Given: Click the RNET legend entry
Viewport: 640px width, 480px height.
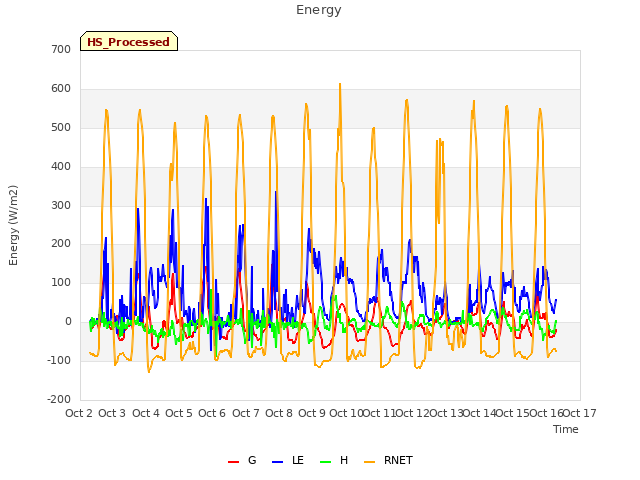Looking at the screenshot, I should coord(388,460).
